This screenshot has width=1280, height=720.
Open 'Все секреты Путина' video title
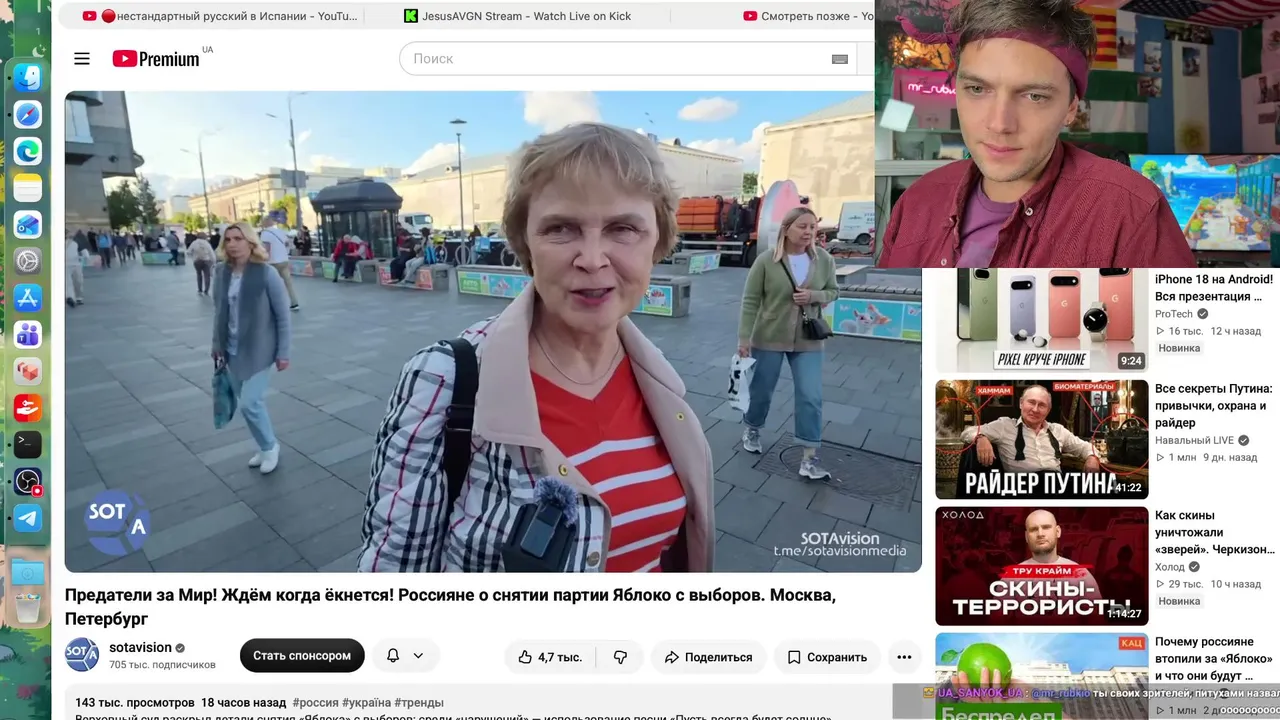[1214, 406]
